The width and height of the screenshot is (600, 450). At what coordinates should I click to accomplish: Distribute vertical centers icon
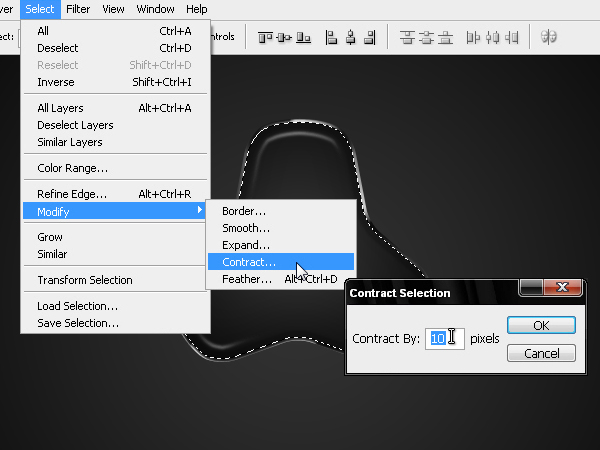point(426,38)
